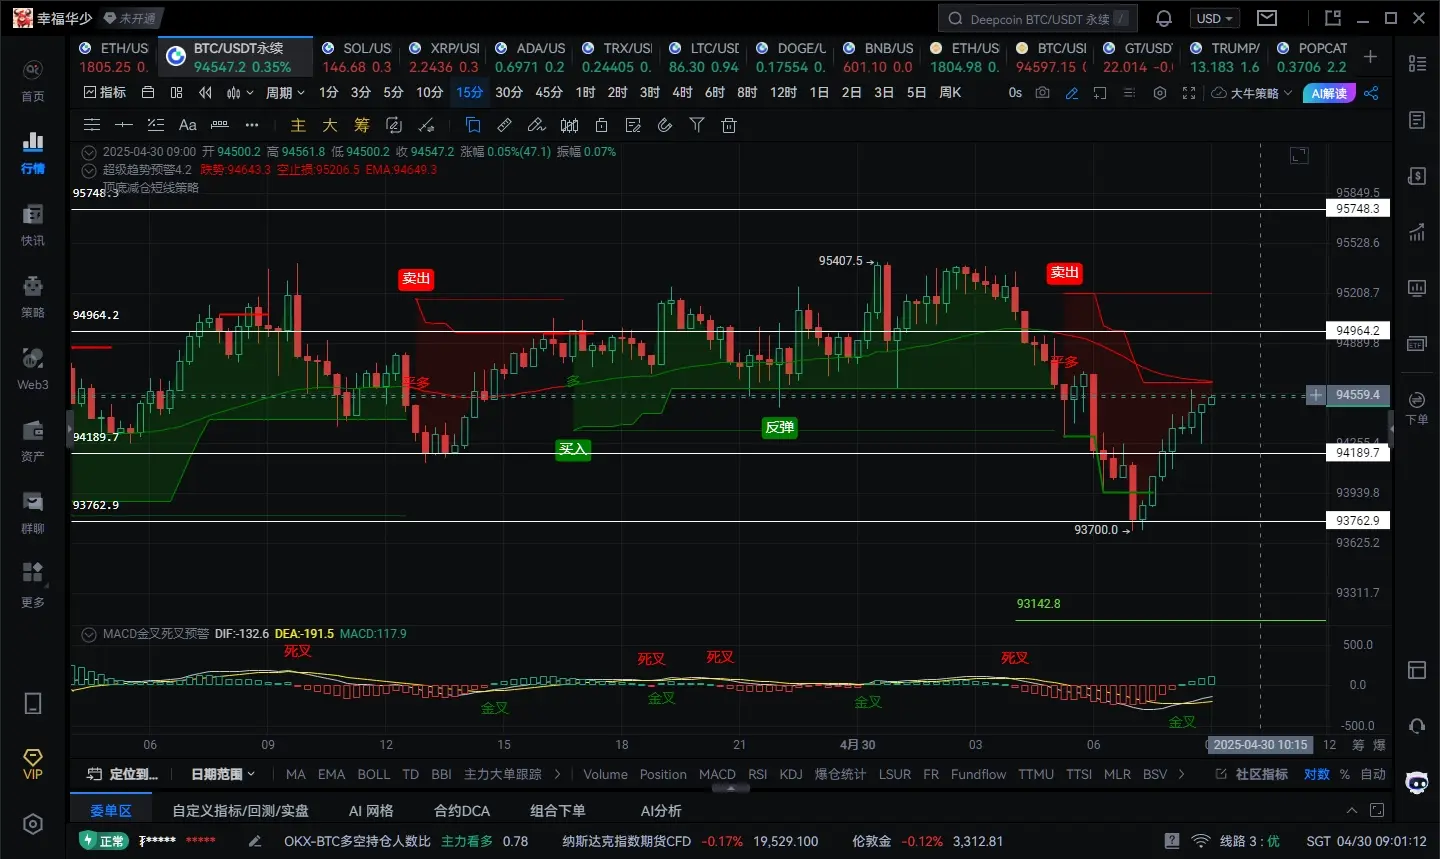Expand more main indicators arrow after 主力大单跟踪
Viewport: 1440px width, 859px height.
(557, 774)
